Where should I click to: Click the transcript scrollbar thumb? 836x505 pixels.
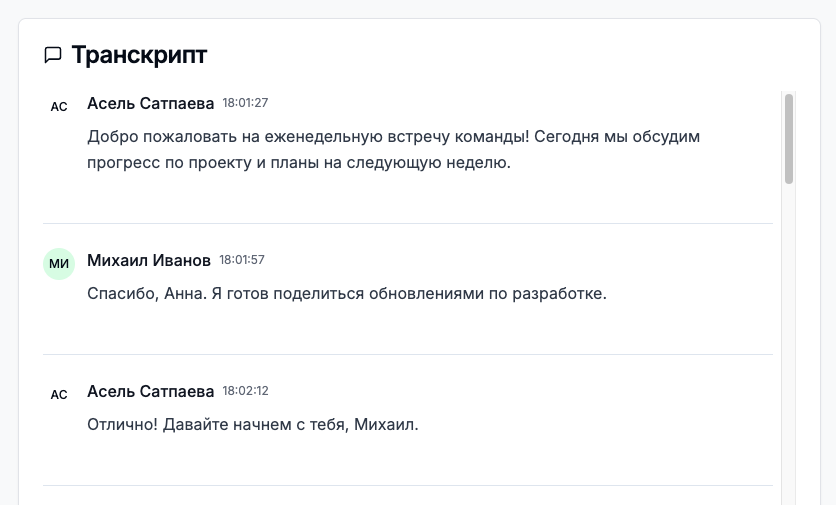pyautogui.click(x=789, y=138)
